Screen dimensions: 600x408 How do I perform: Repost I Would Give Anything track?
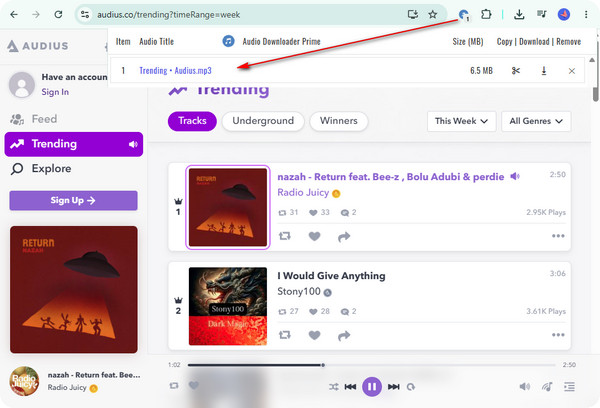tap(284, 335)
